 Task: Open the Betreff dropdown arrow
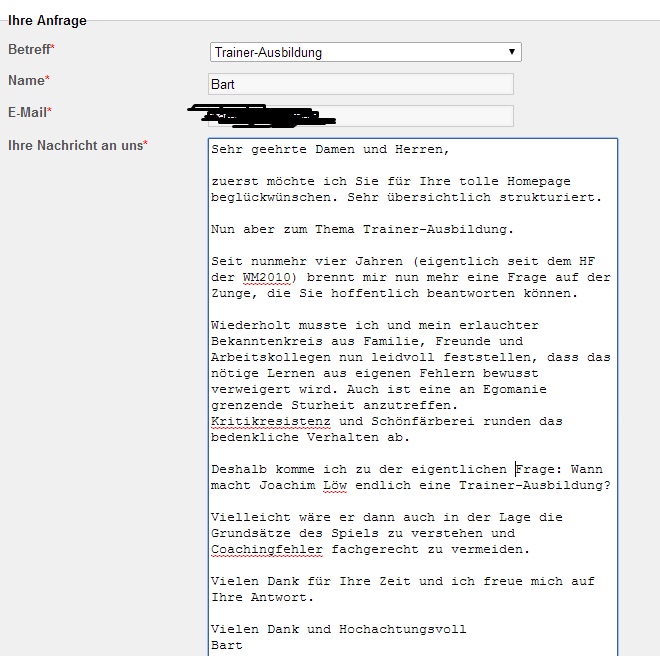pos(511,52)
